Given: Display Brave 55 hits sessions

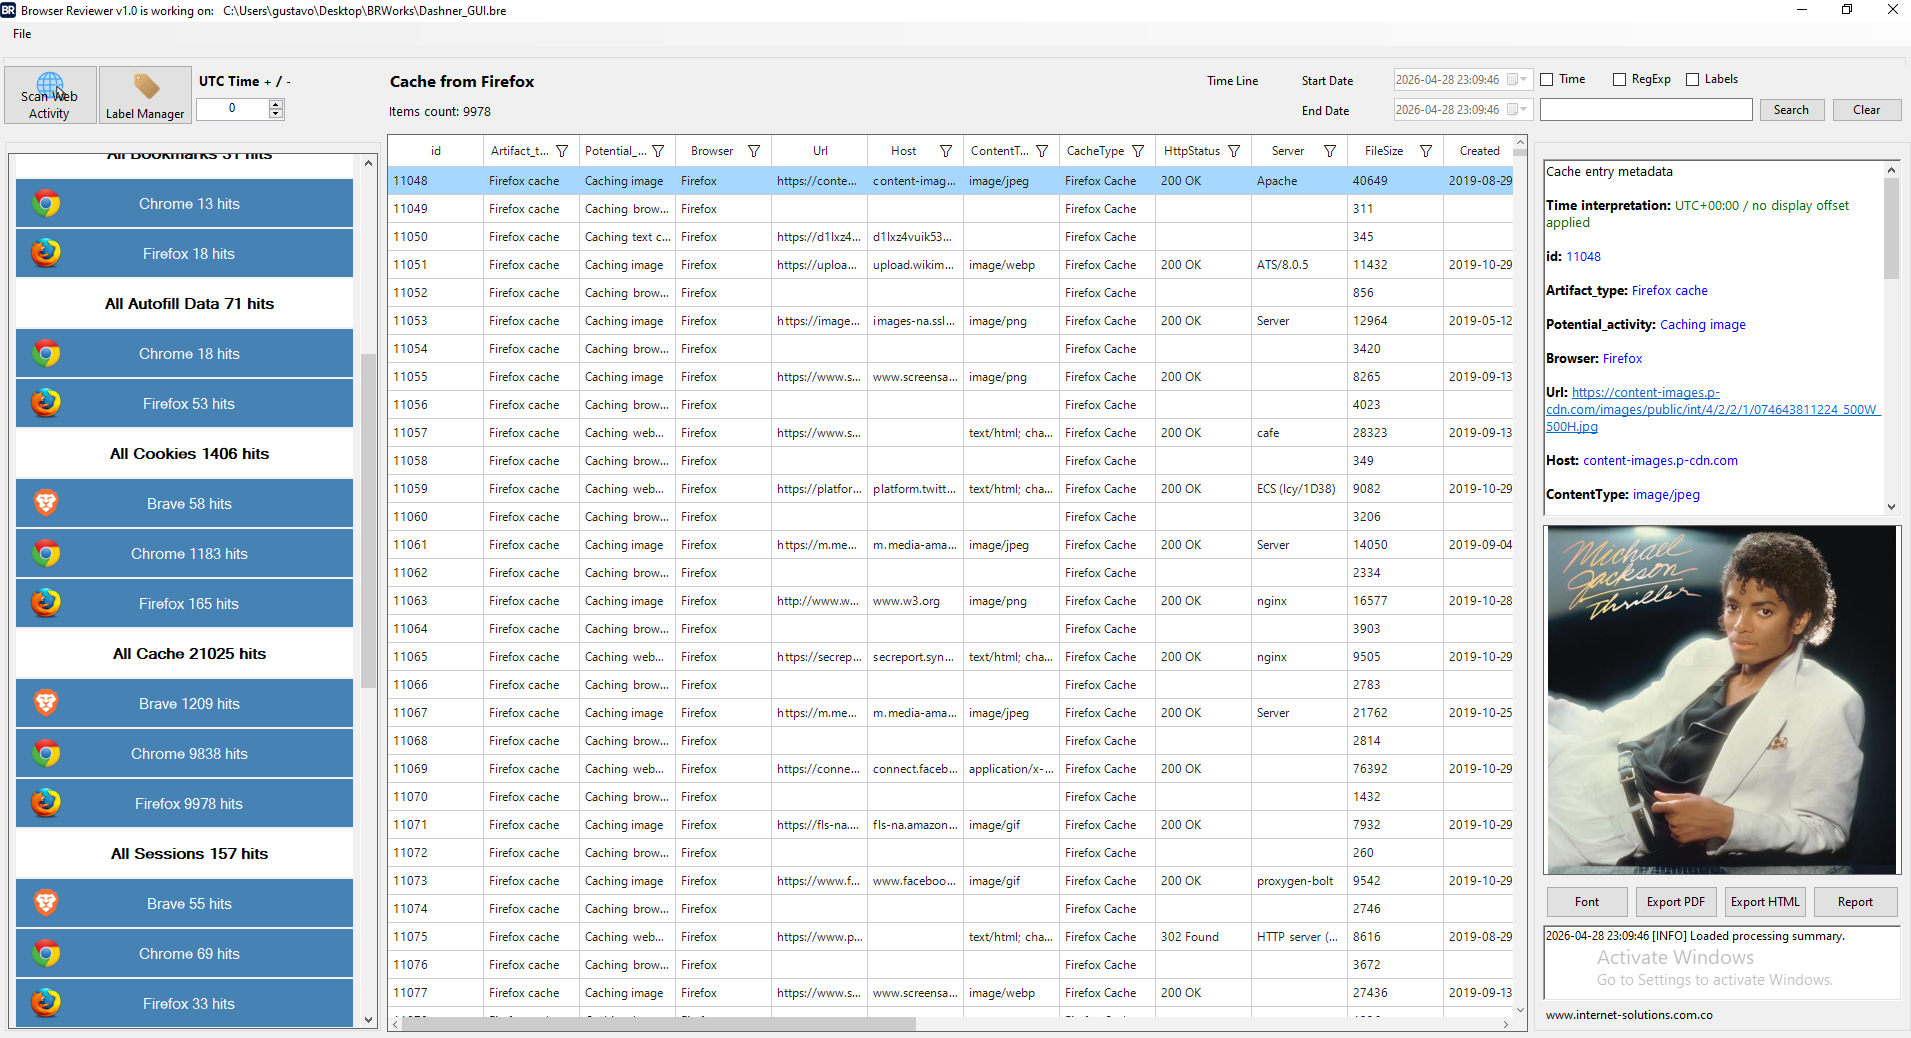Looking at the screenshot, I should click(x=185, y=904).
